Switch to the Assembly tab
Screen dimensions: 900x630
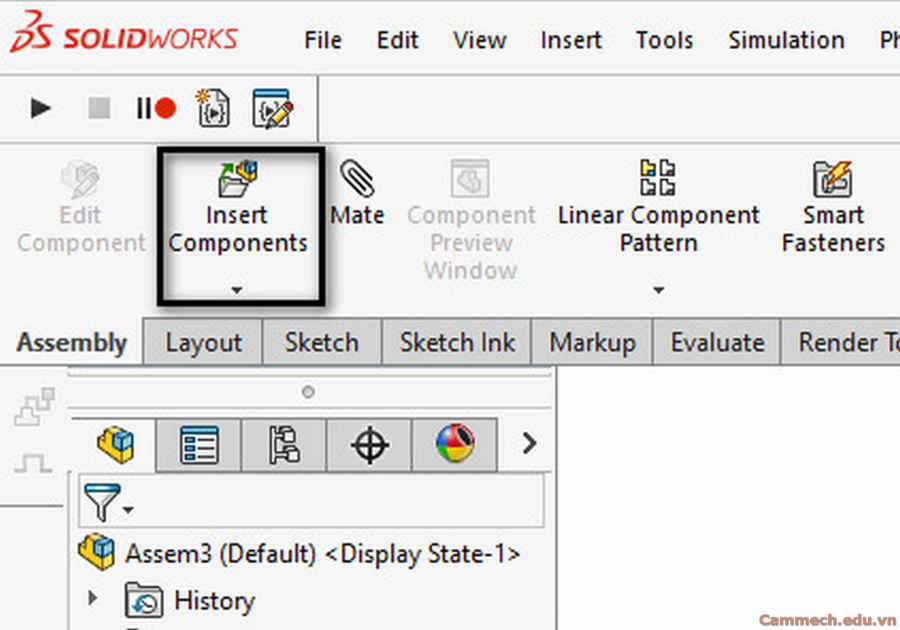72,343
